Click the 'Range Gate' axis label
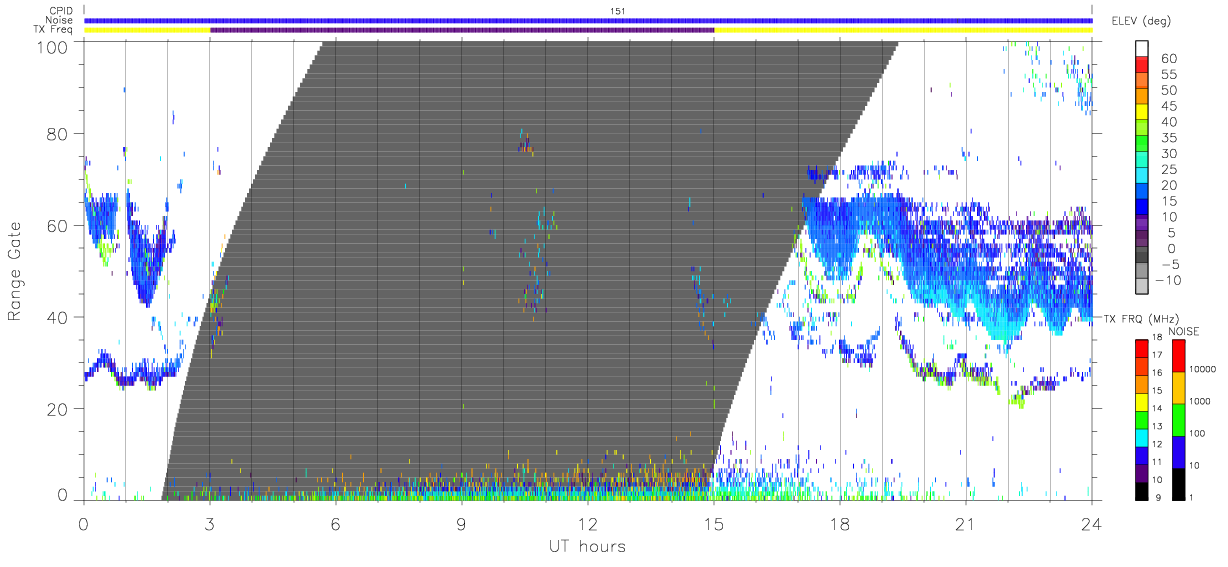 tap(15, 272)
